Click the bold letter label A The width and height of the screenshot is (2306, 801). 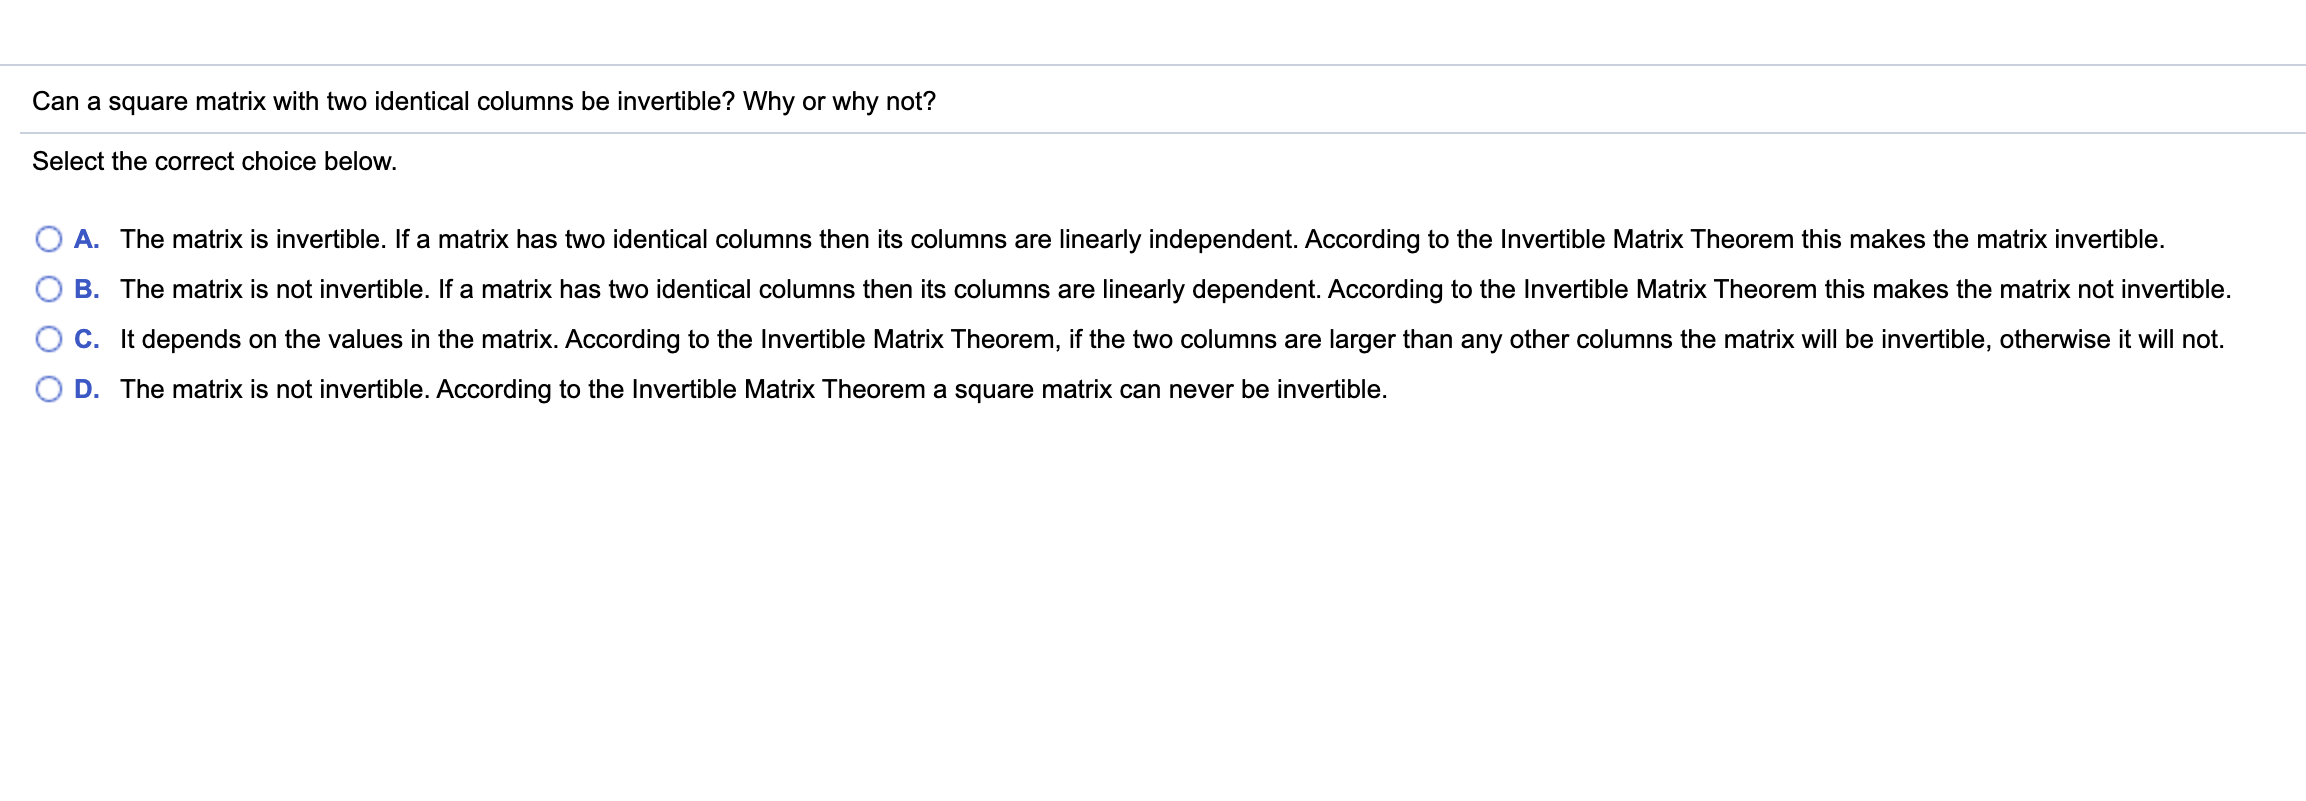(87, 239)
